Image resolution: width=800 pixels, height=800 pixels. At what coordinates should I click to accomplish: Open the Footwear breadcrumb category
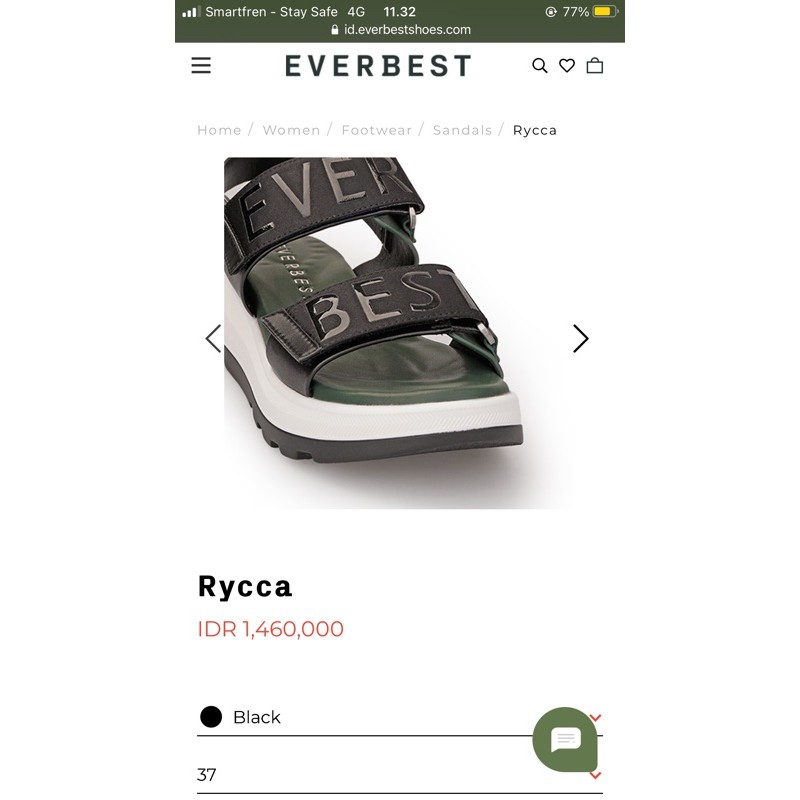tap(377, 131)
